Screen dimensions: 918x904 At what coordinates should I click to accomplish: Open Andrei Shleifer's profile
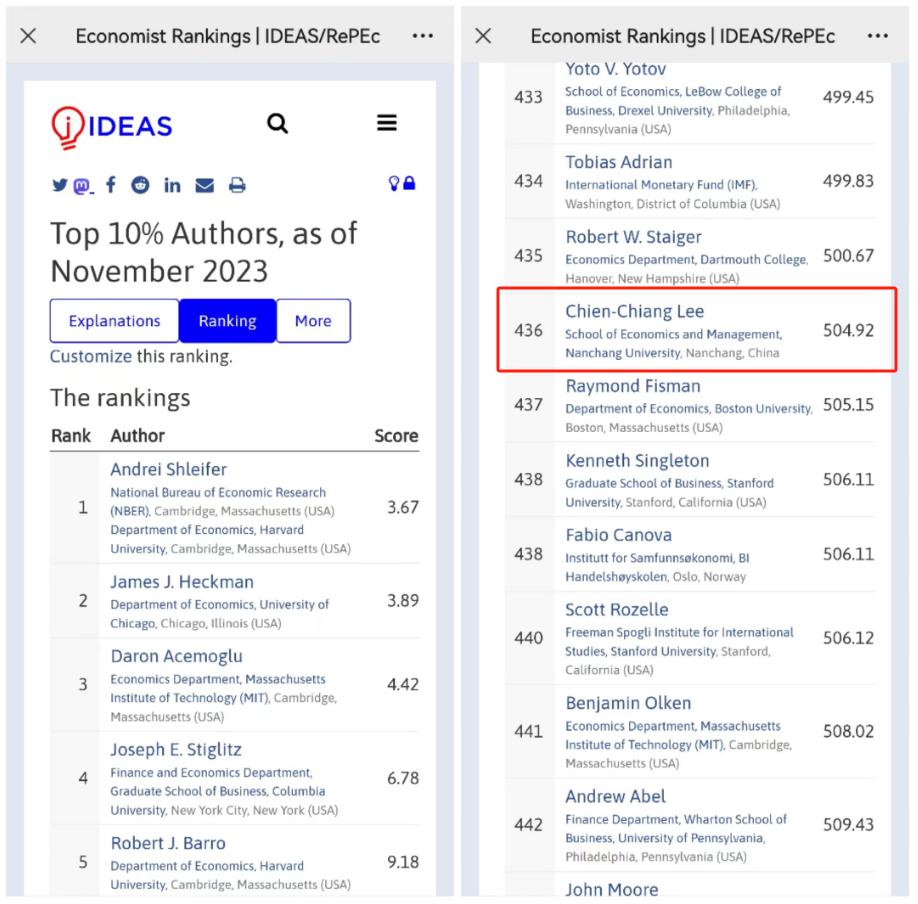[169, 469]
